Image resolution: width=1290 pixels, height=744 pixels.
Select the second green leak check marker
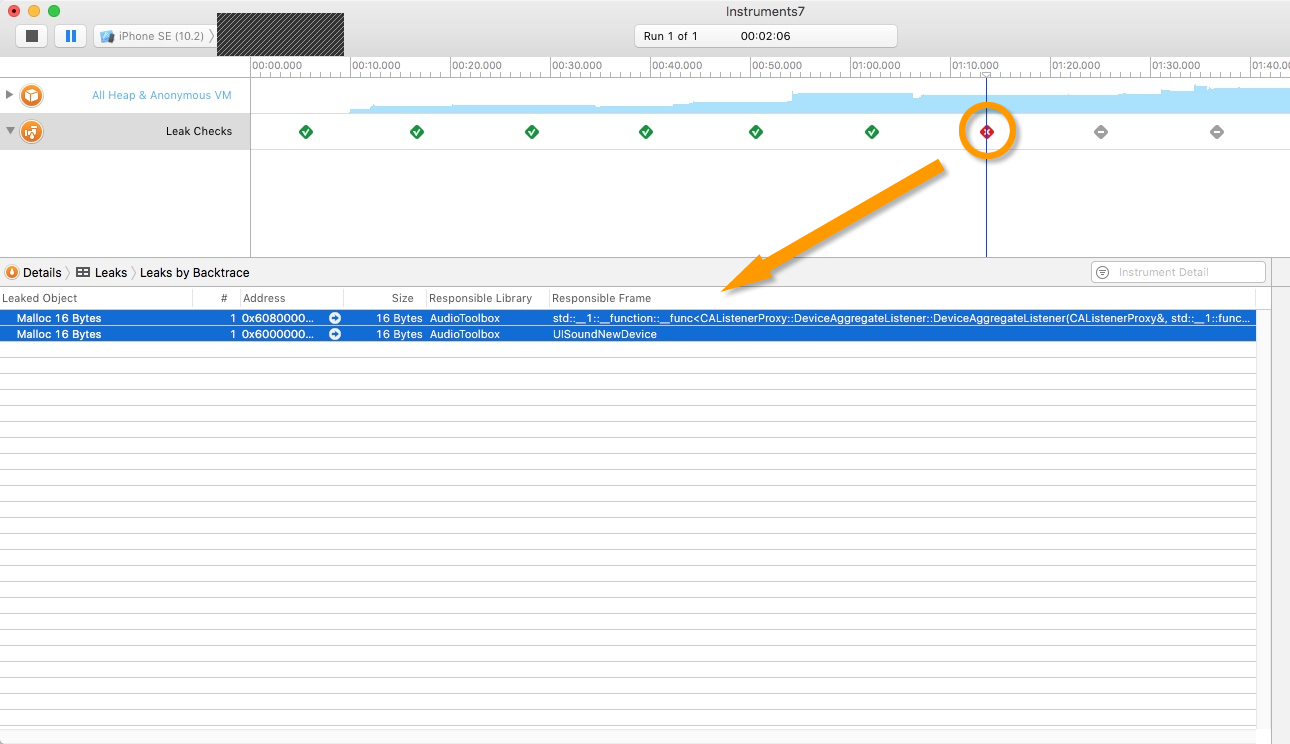coord(417,131)
